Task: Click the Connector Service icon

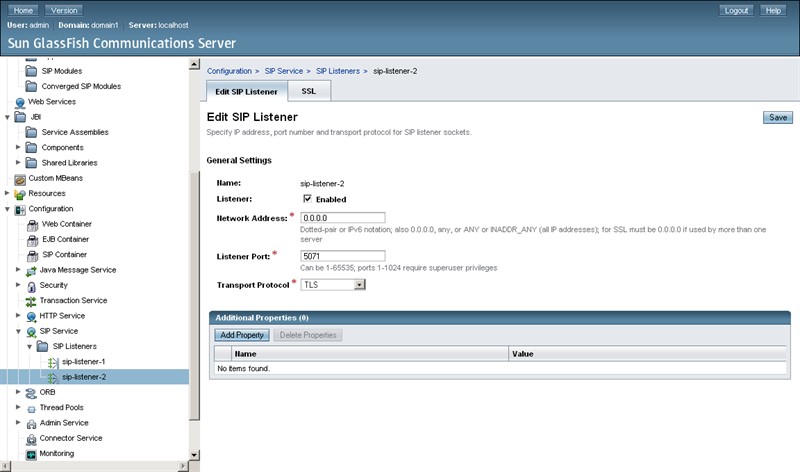Action: tap(31, 438)
